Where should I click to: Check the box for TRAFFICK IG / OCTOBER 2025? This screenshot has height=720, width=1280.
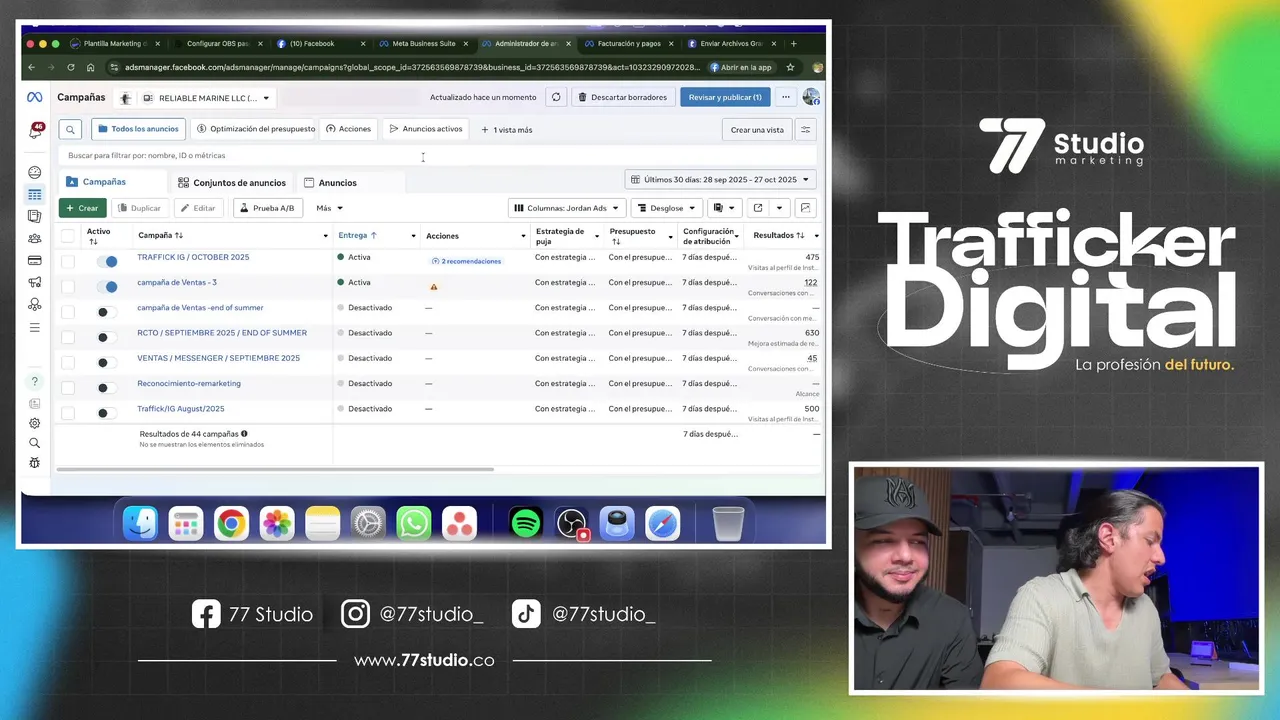click(68, 261)
